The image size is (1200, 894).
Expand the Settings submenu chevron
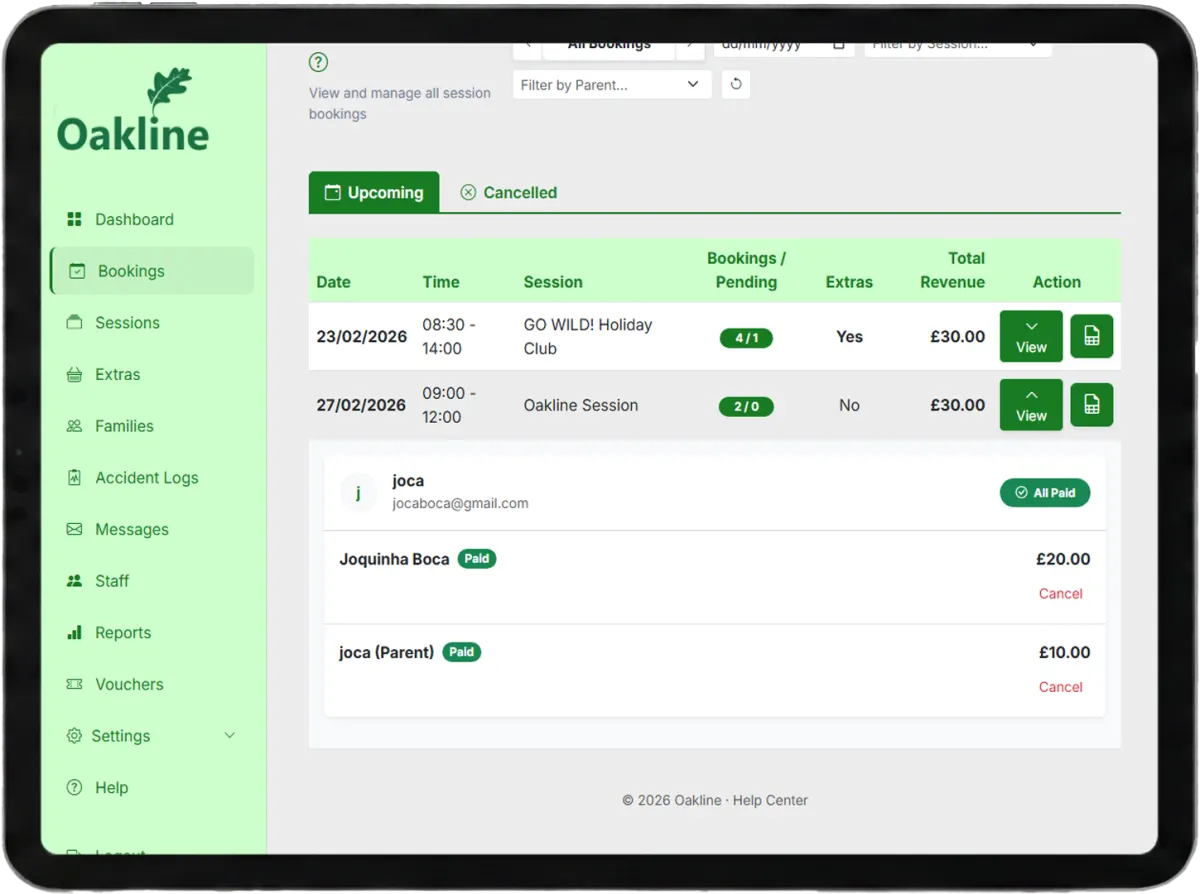[x=229, y=736]
